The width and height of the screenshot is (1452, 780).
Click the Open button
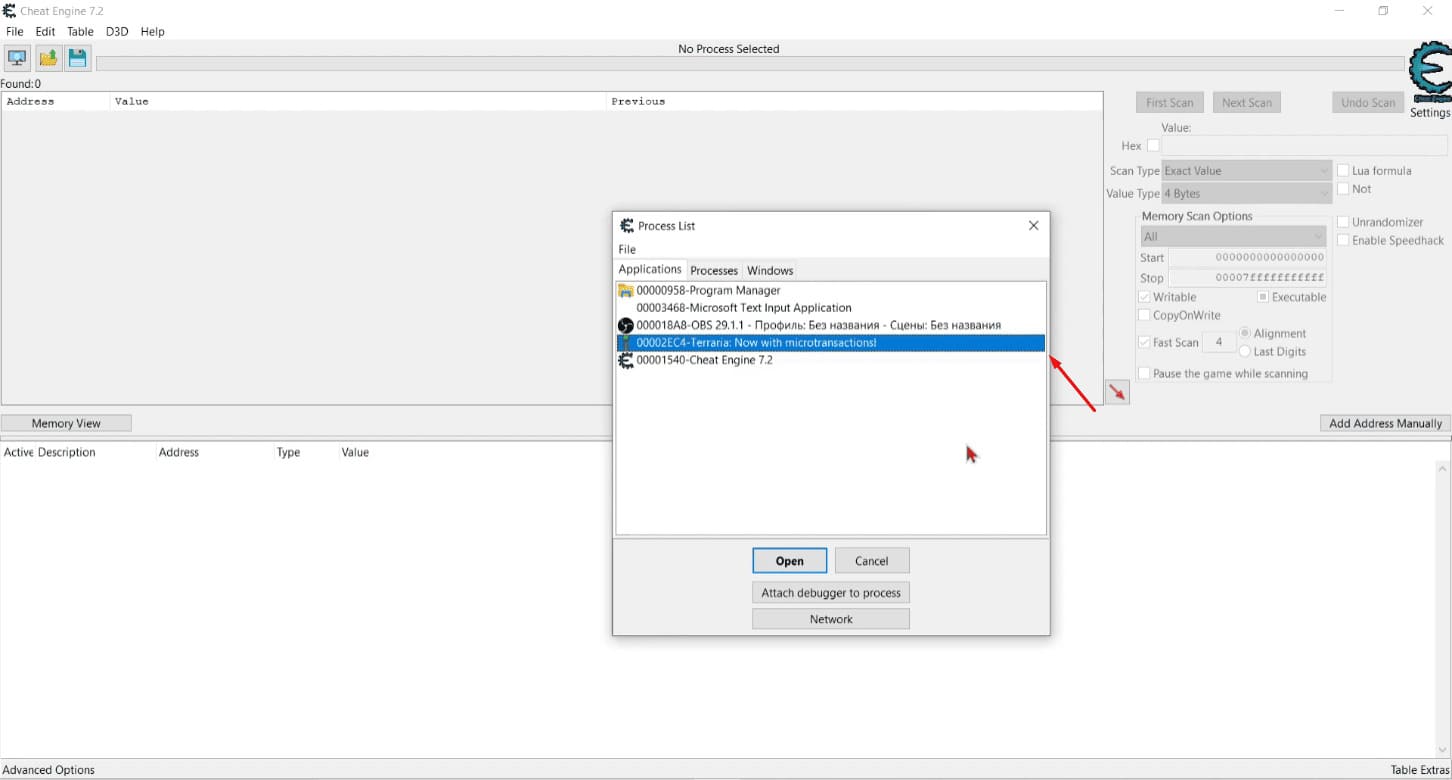click(789, 561)
